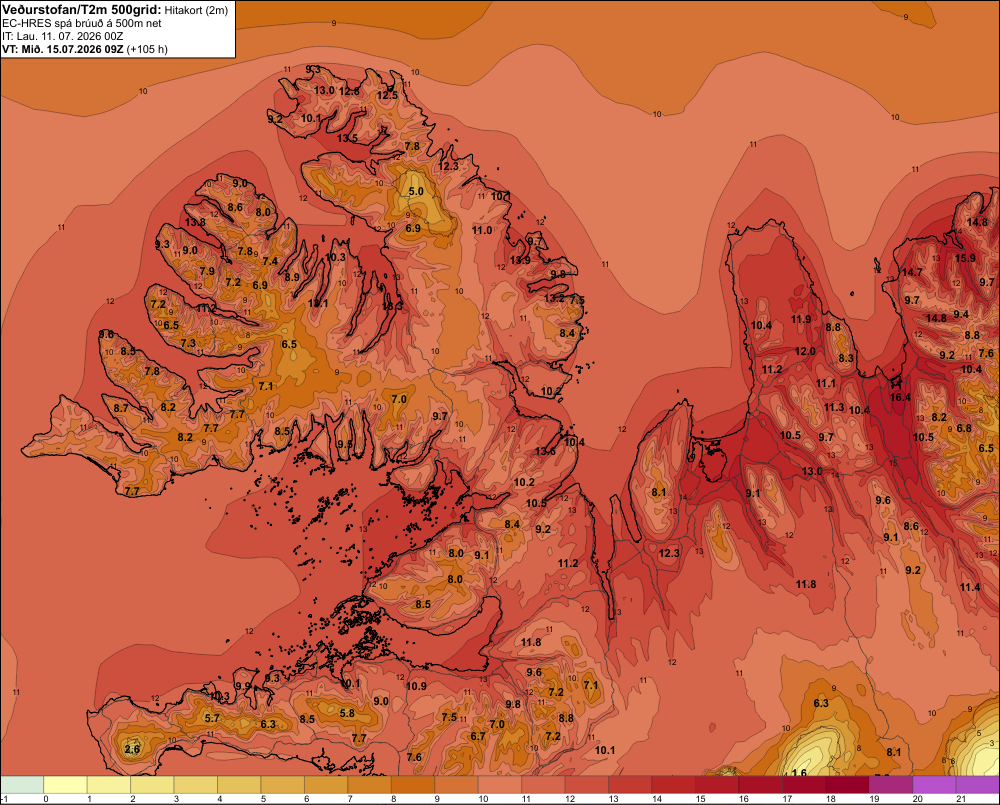Click the 1.6 temperature label near the glacier
This screenshot has width=1000, height=805.
click(799, 772)
